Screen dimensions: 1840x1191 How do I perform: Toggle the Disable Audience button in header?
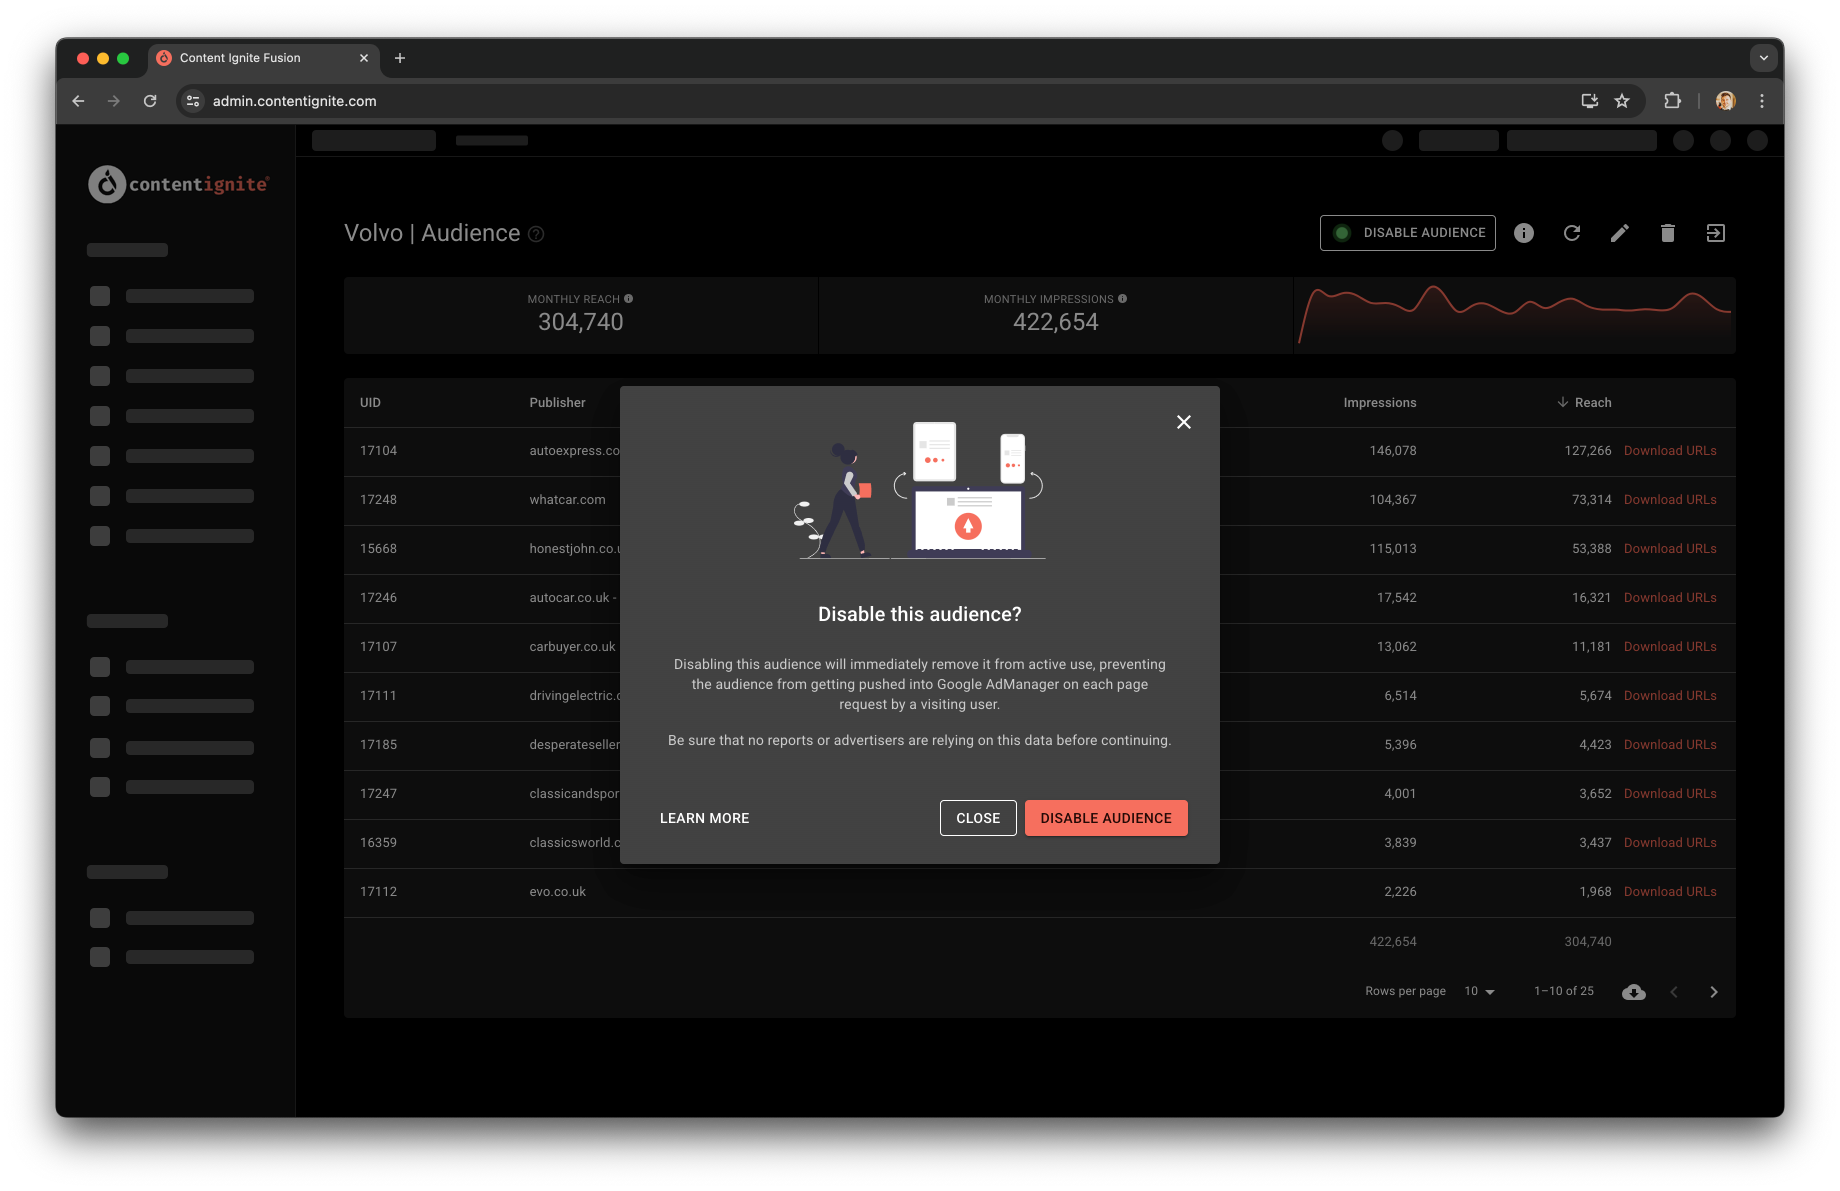click(x=1408, y=233)
